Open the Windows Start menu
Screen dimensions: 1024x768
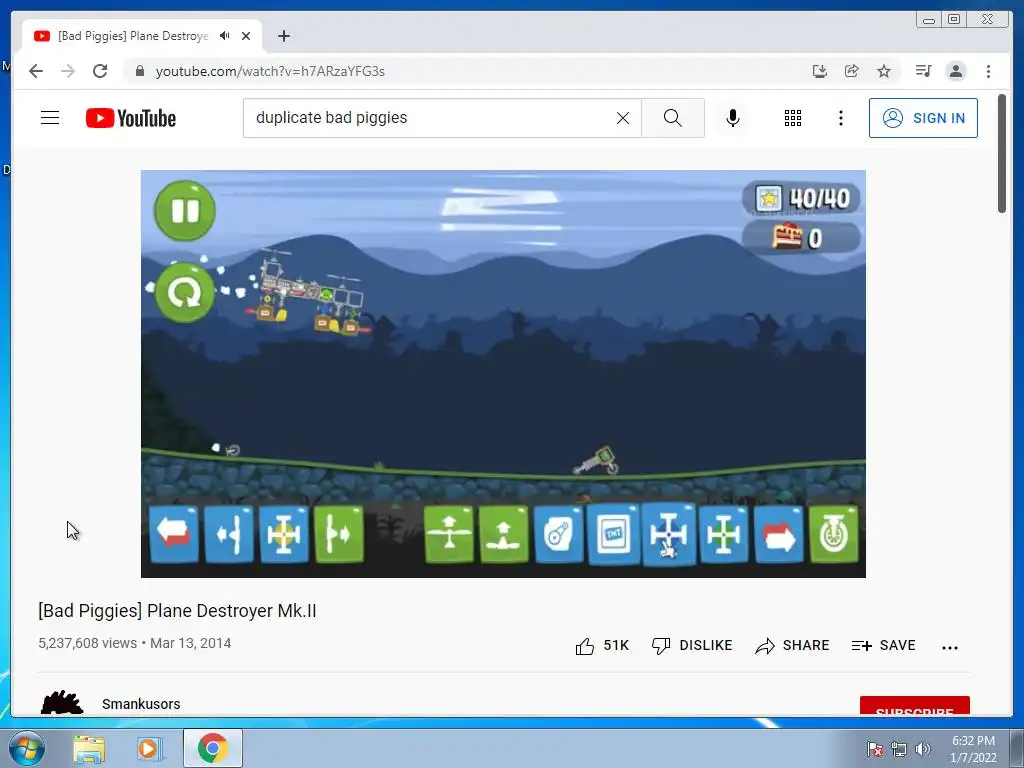(26, 748)
